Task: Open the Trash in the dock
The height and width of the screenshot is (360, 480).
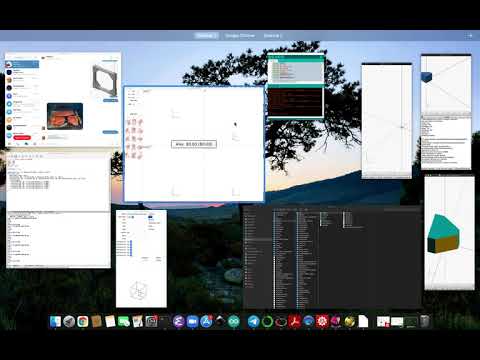Action: pyautogui.click(x=424, y=322)
